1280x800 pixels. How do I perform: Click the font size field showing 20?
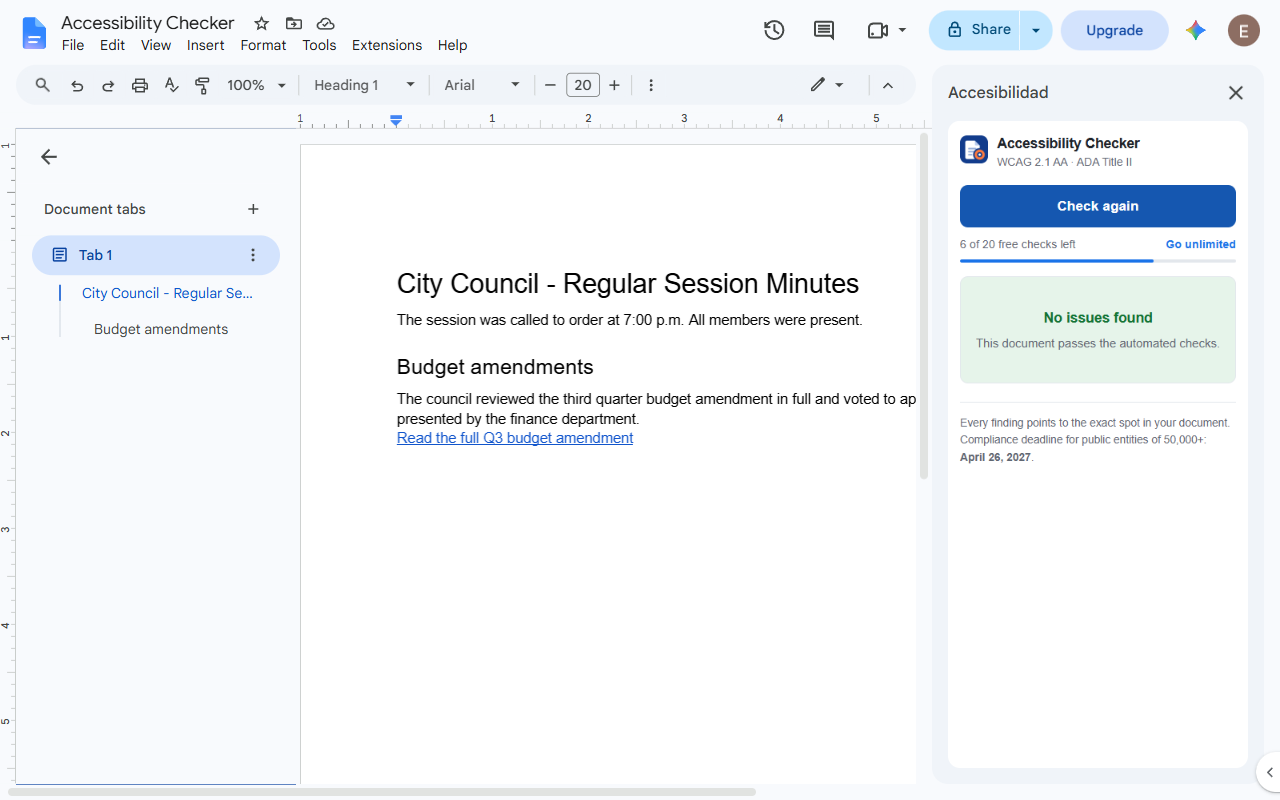(x=583, y=85)
